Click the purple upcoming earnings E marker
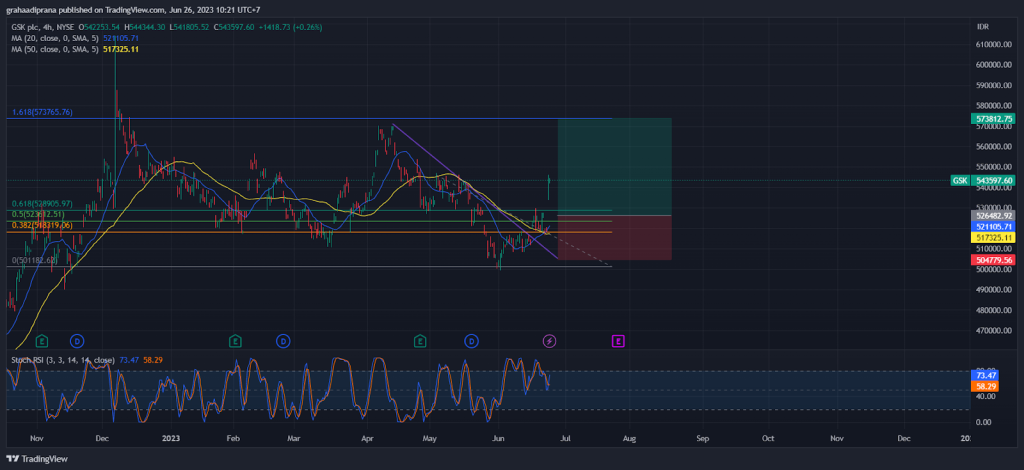Screen dimensions: 1024x470 (x=618, y=341)
